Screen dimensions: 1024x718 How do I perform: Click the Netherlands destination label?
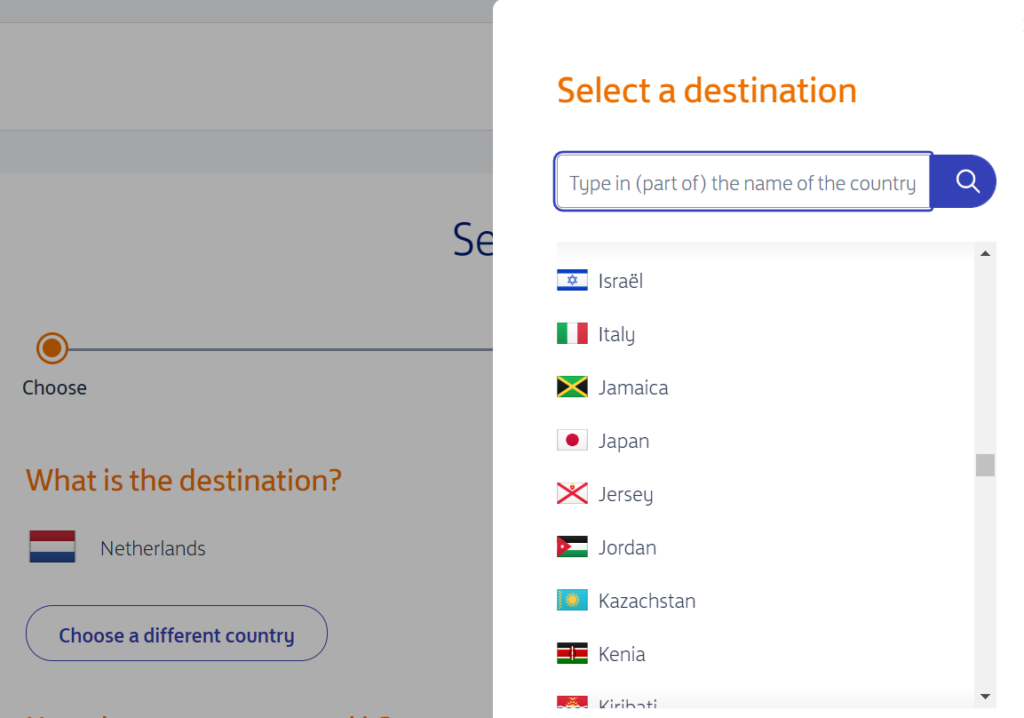coord(153,548)
